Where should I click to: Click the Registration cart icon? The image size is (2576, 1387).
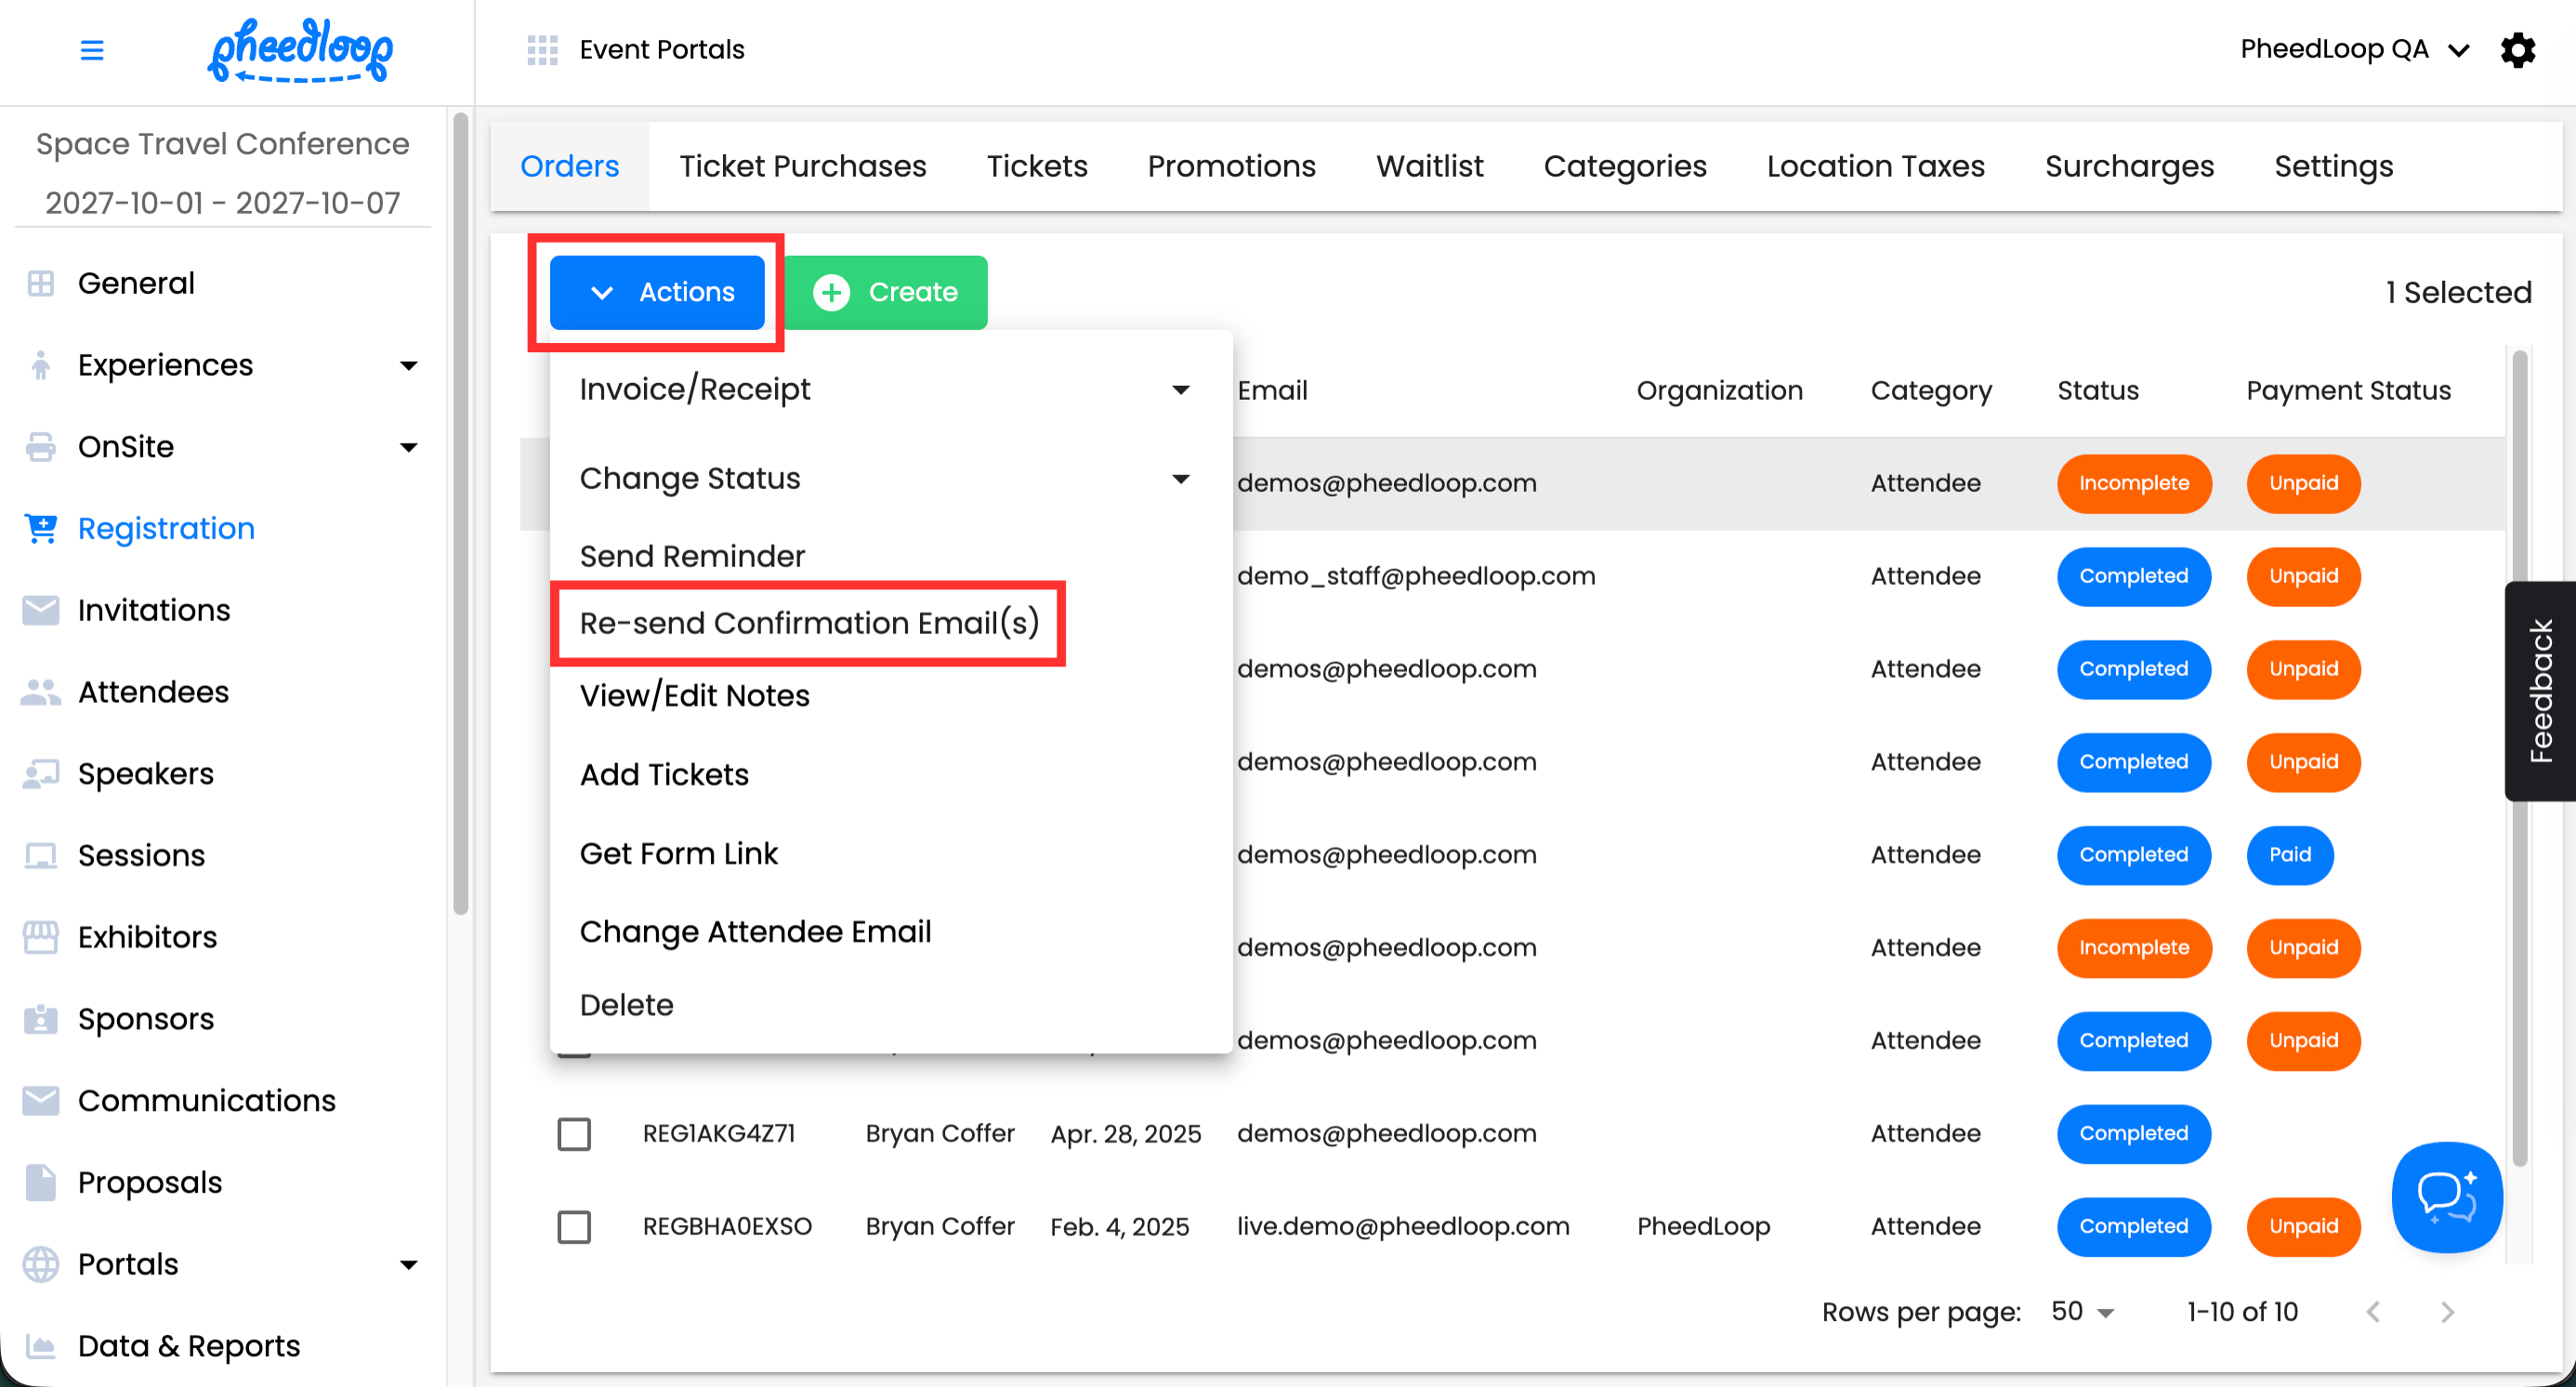coord(41,528)
